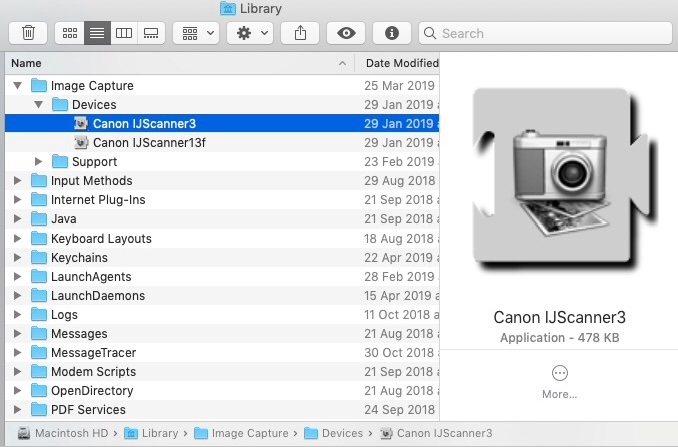This screenshot has height=447, width=678.
Task: Click the Devices folder icon in list
Action: point(60,105)
